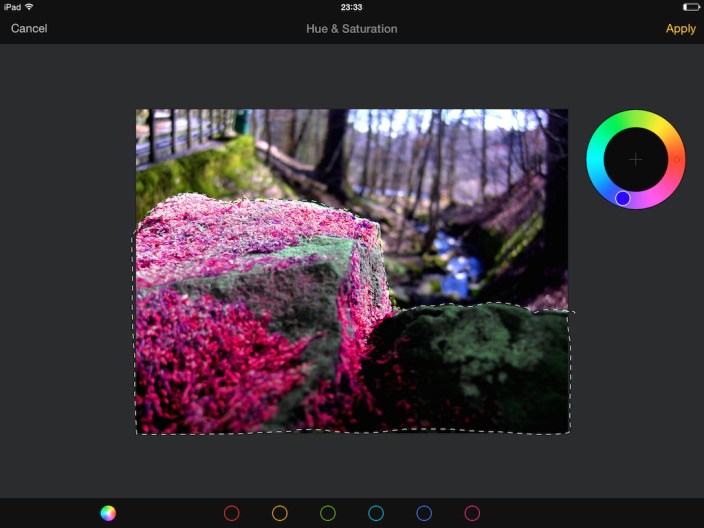
Task: Set hue to green on the color wheel
Action: point(615,124)
